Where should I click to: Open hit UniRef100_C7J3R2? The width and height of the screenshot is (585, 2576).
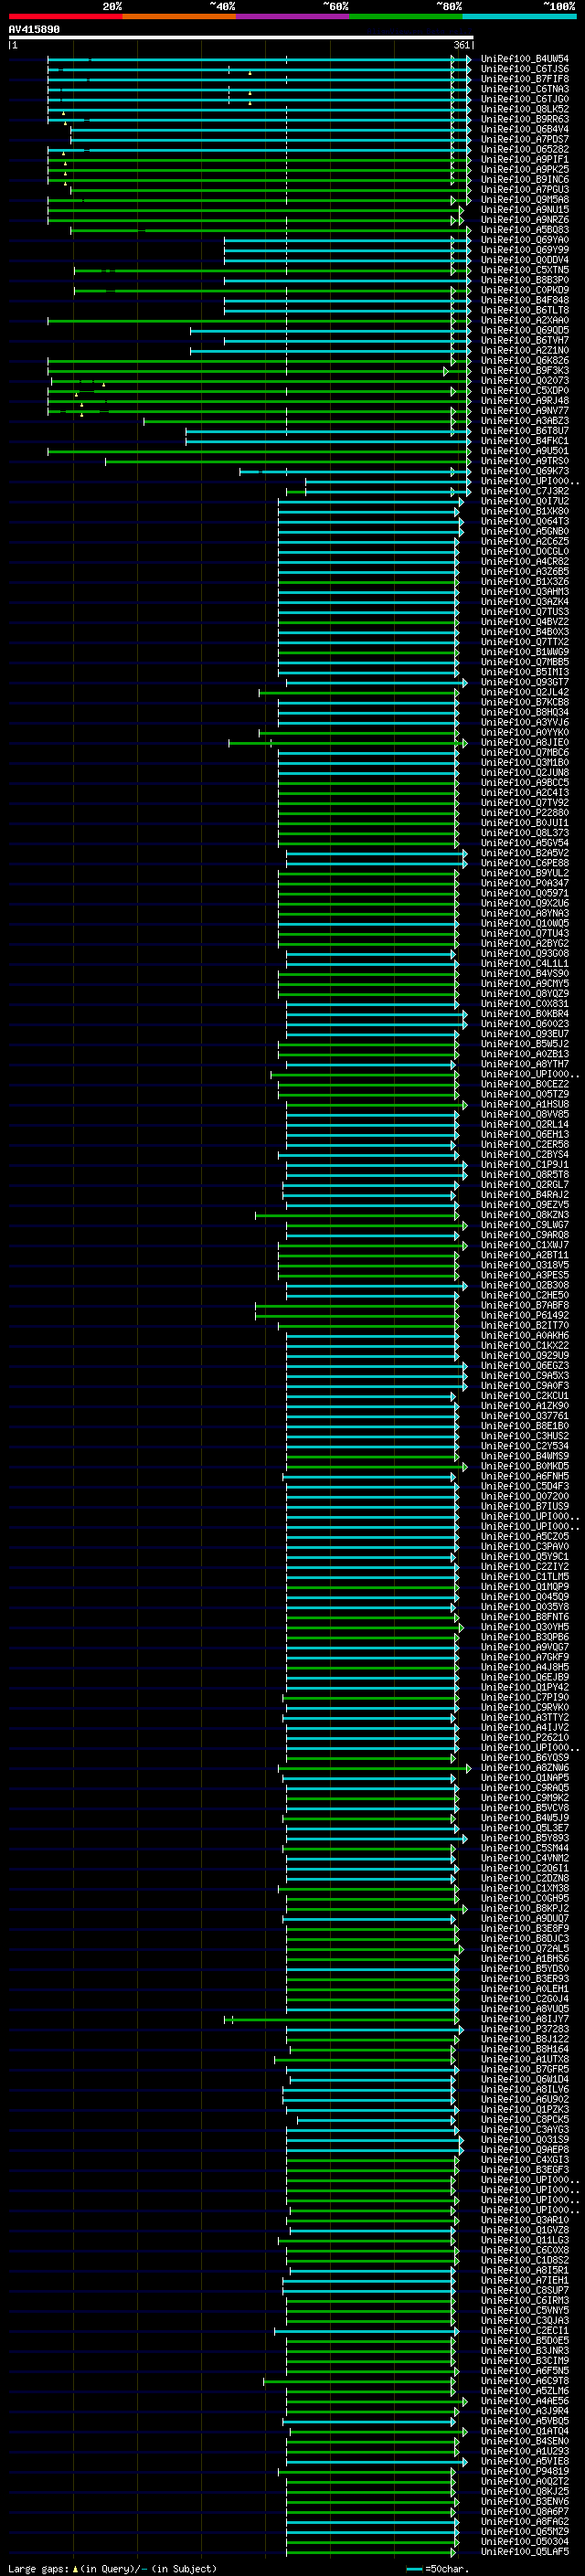[x=525, y=492]
